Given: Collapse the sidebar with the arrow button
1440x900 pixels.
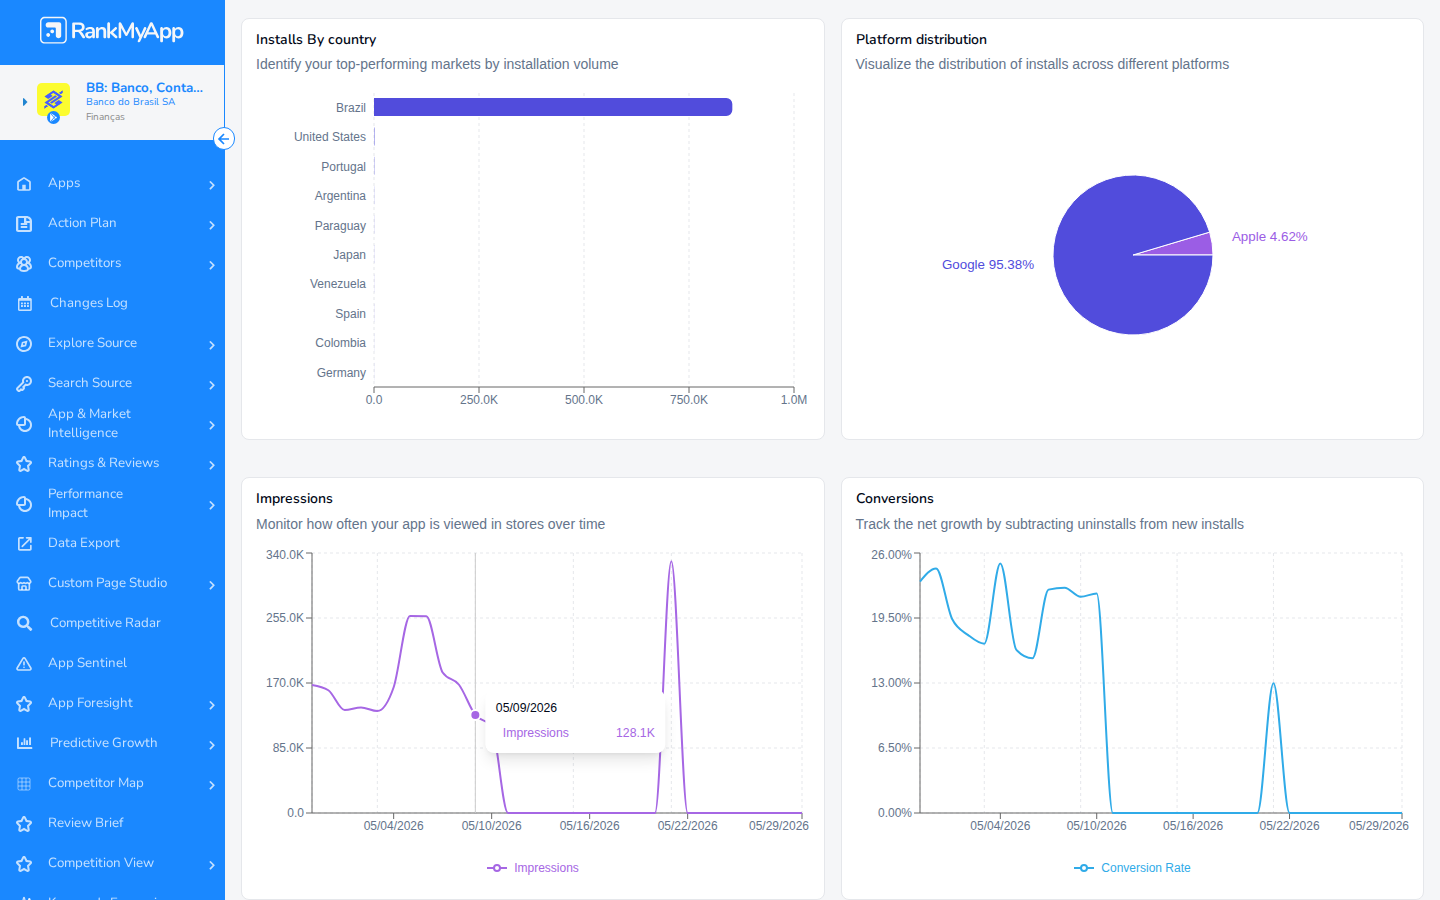Looking at the screenshot, I should (x=224, y=139).
